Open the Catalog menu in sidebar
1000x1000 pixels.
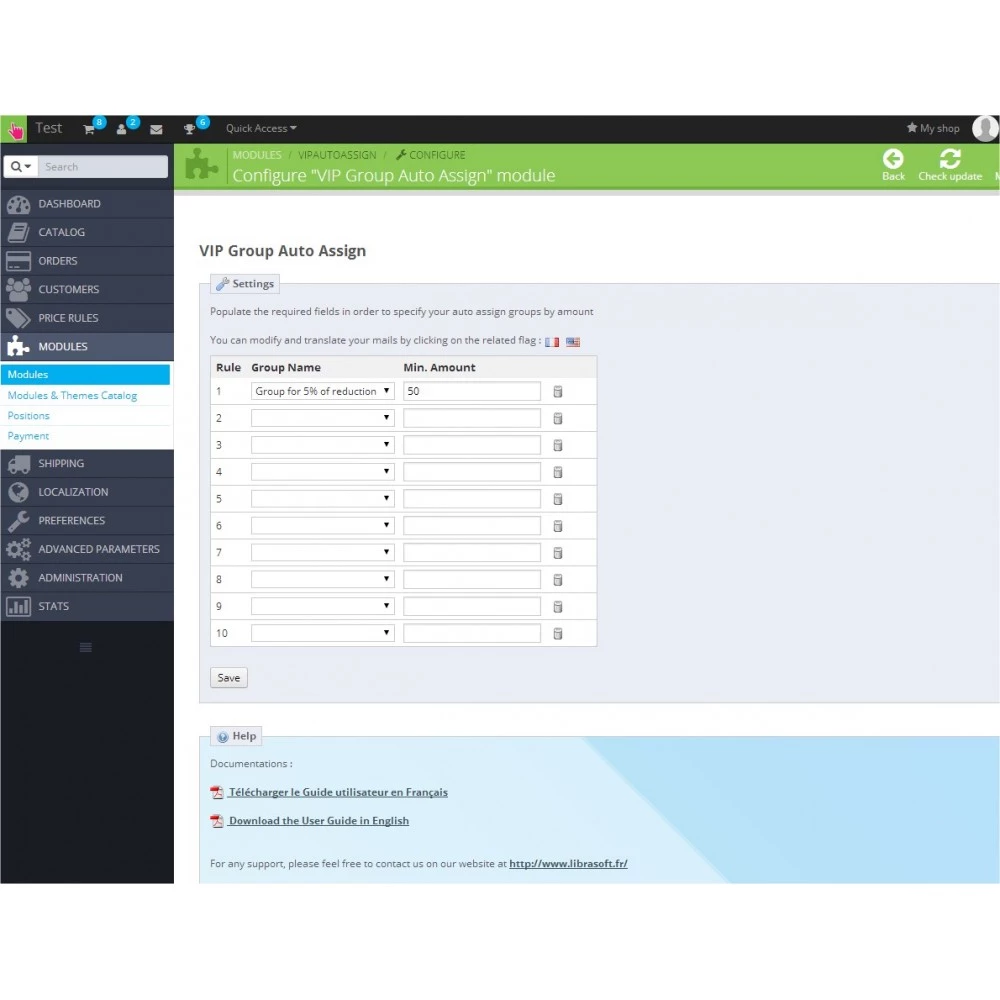[x=62, y=232]
